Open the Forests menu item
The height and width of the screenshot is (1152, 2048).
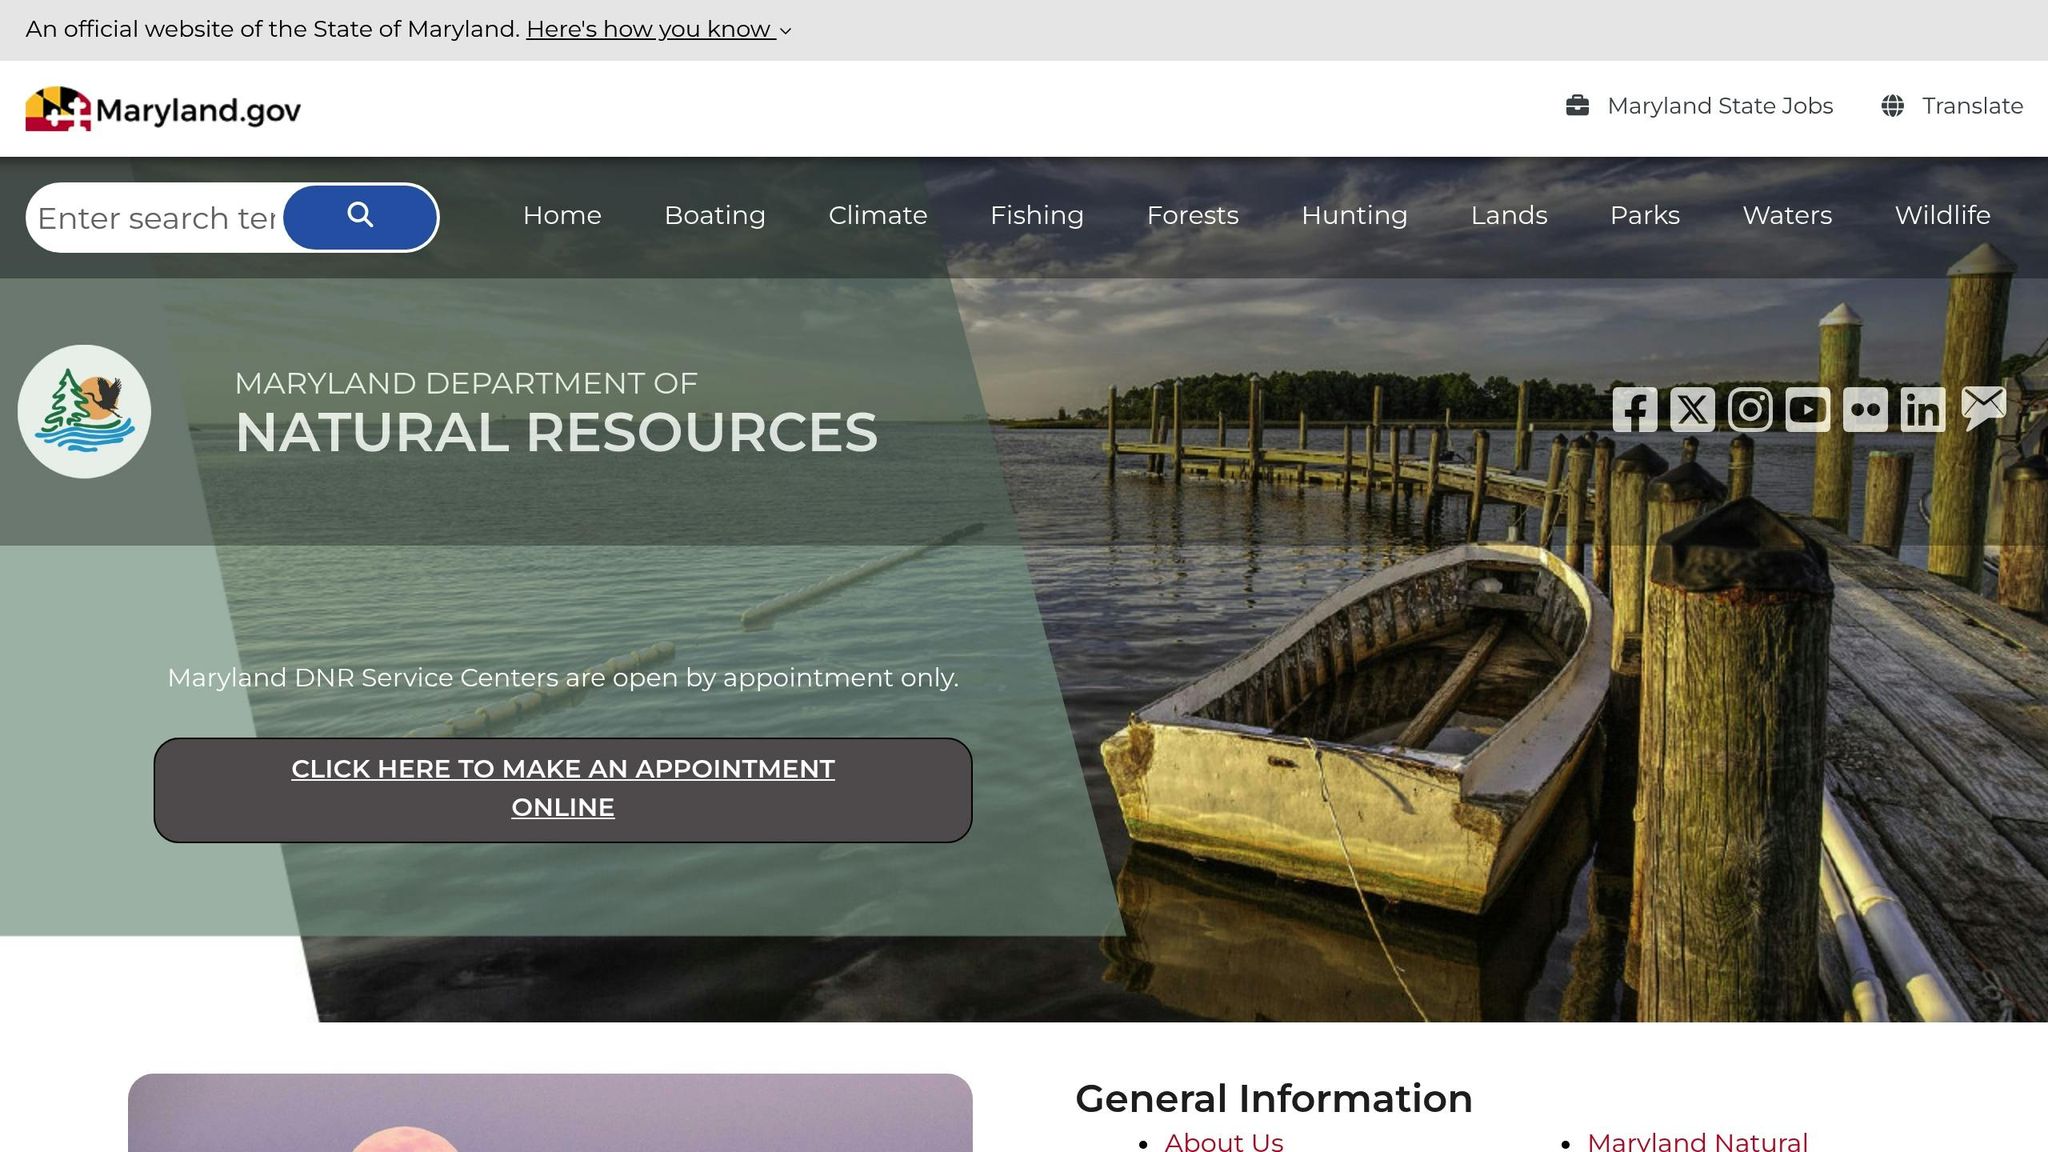(1193, 215)
